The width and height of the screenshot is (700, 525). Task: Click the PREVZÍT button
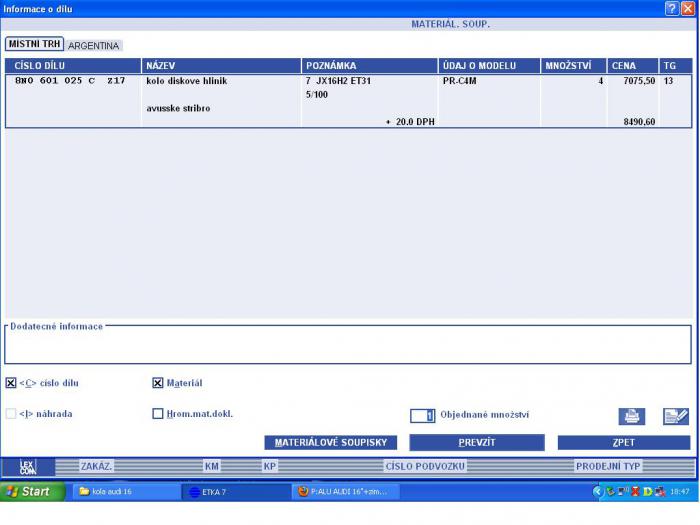click(x=476, y=442)
